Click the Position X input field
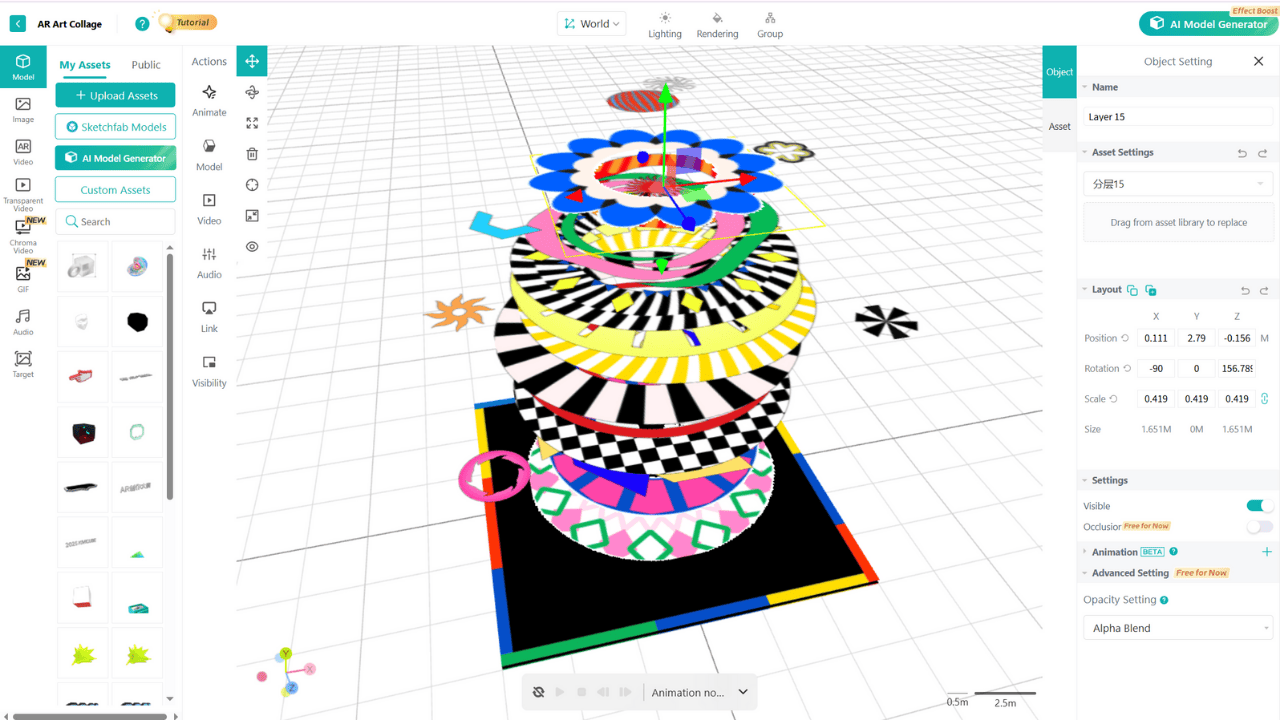 [1155, 338]
